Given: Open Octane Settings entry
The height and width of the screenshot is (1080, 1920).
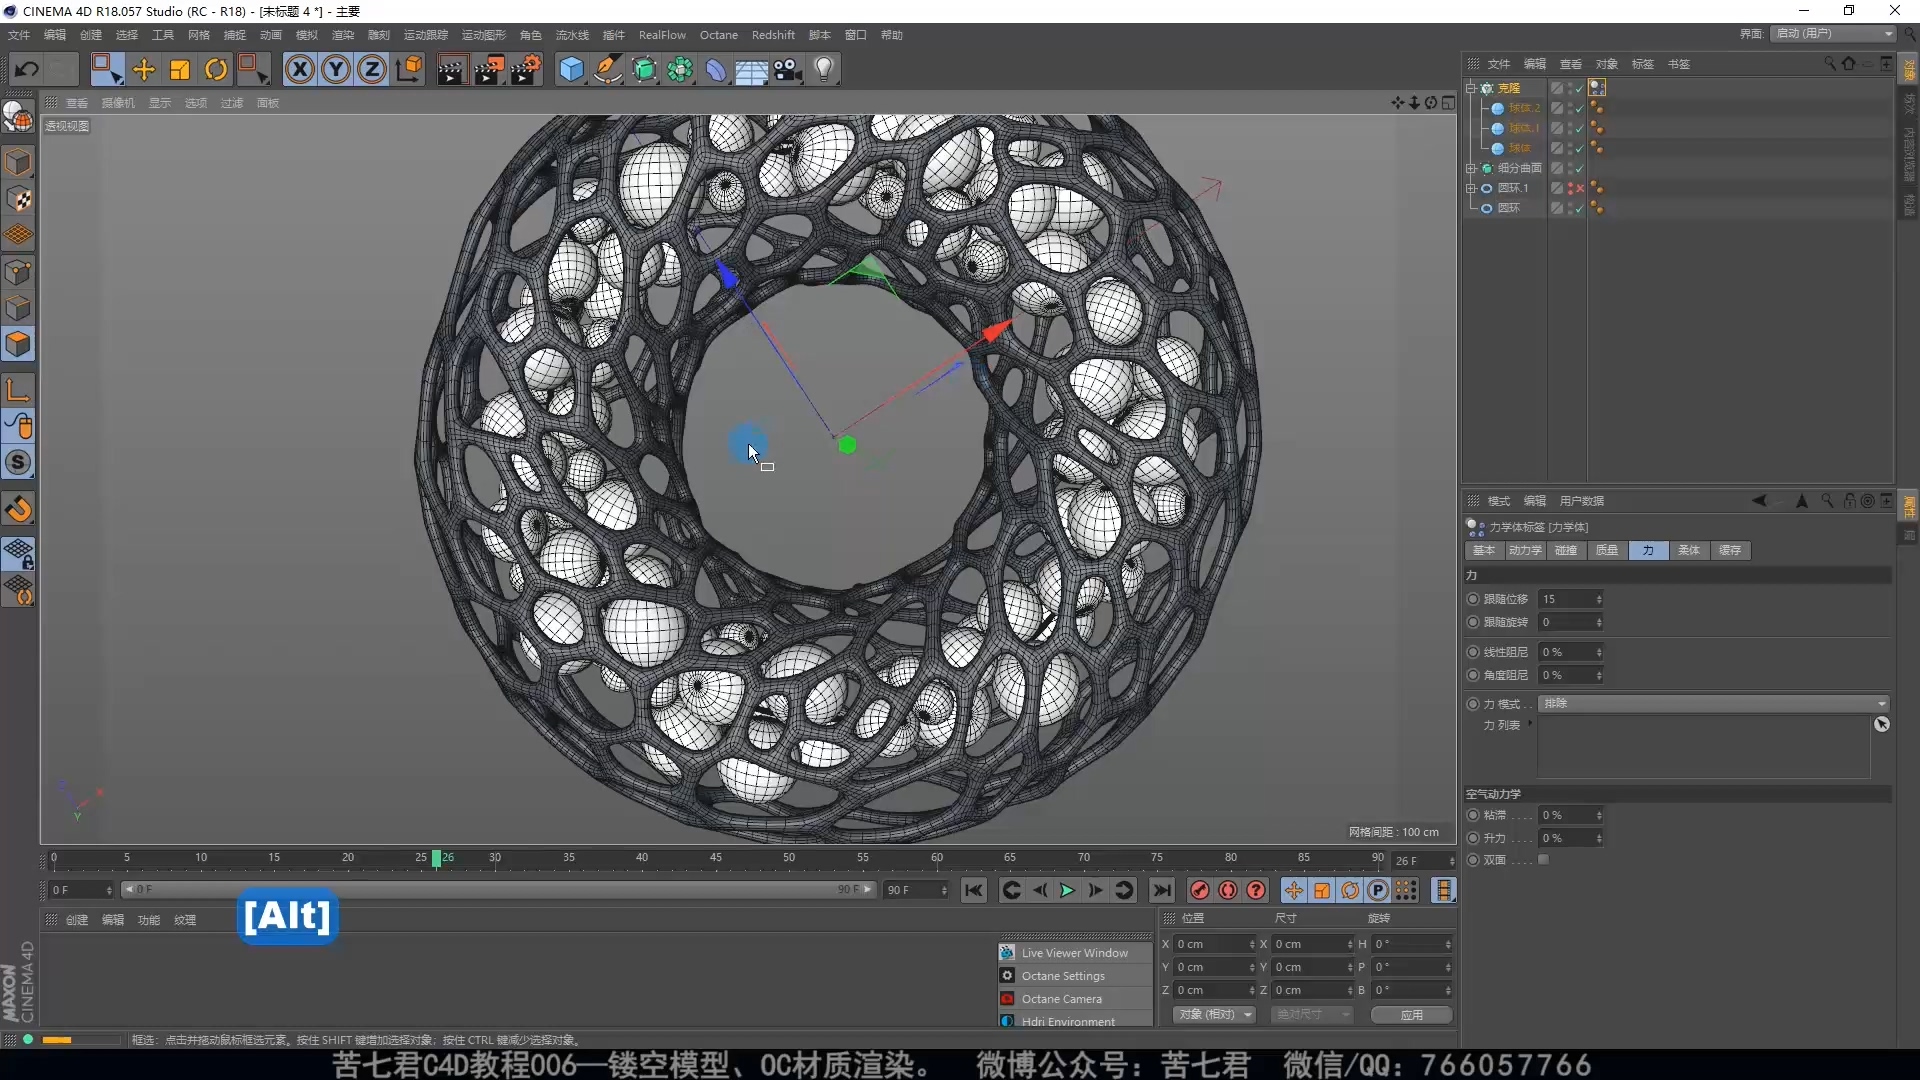Looking at the screenshot, I should 1075,976.
